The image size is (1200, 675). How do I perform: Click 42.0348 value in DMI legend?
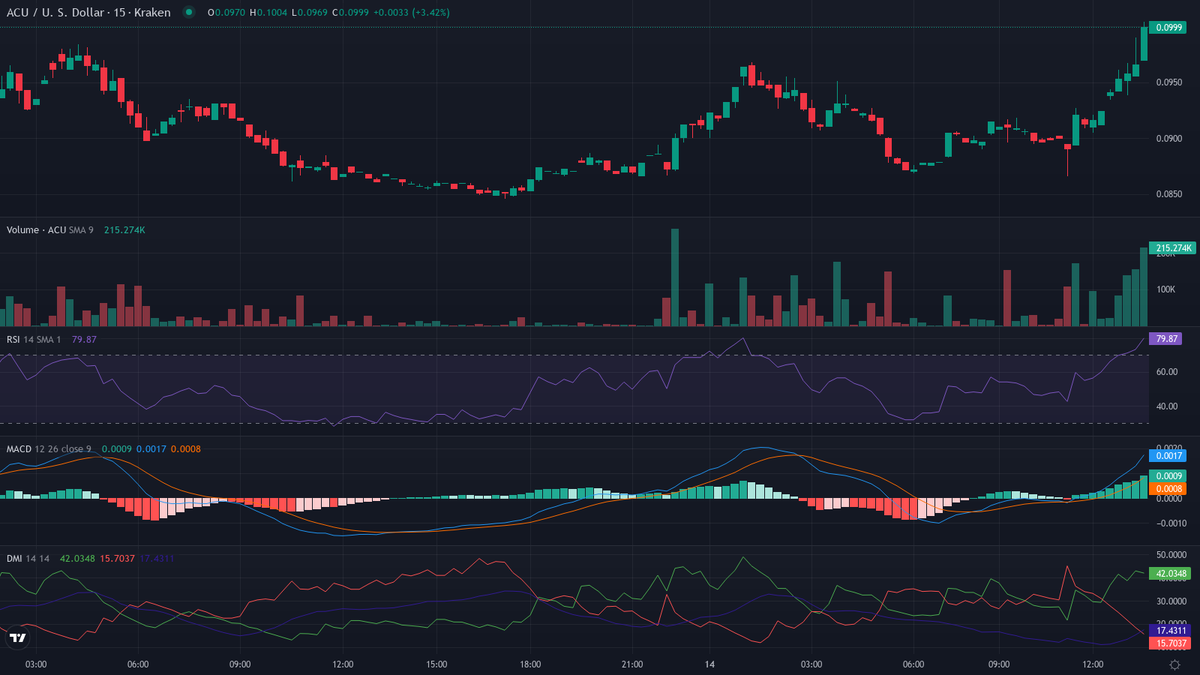coord(78,558)
